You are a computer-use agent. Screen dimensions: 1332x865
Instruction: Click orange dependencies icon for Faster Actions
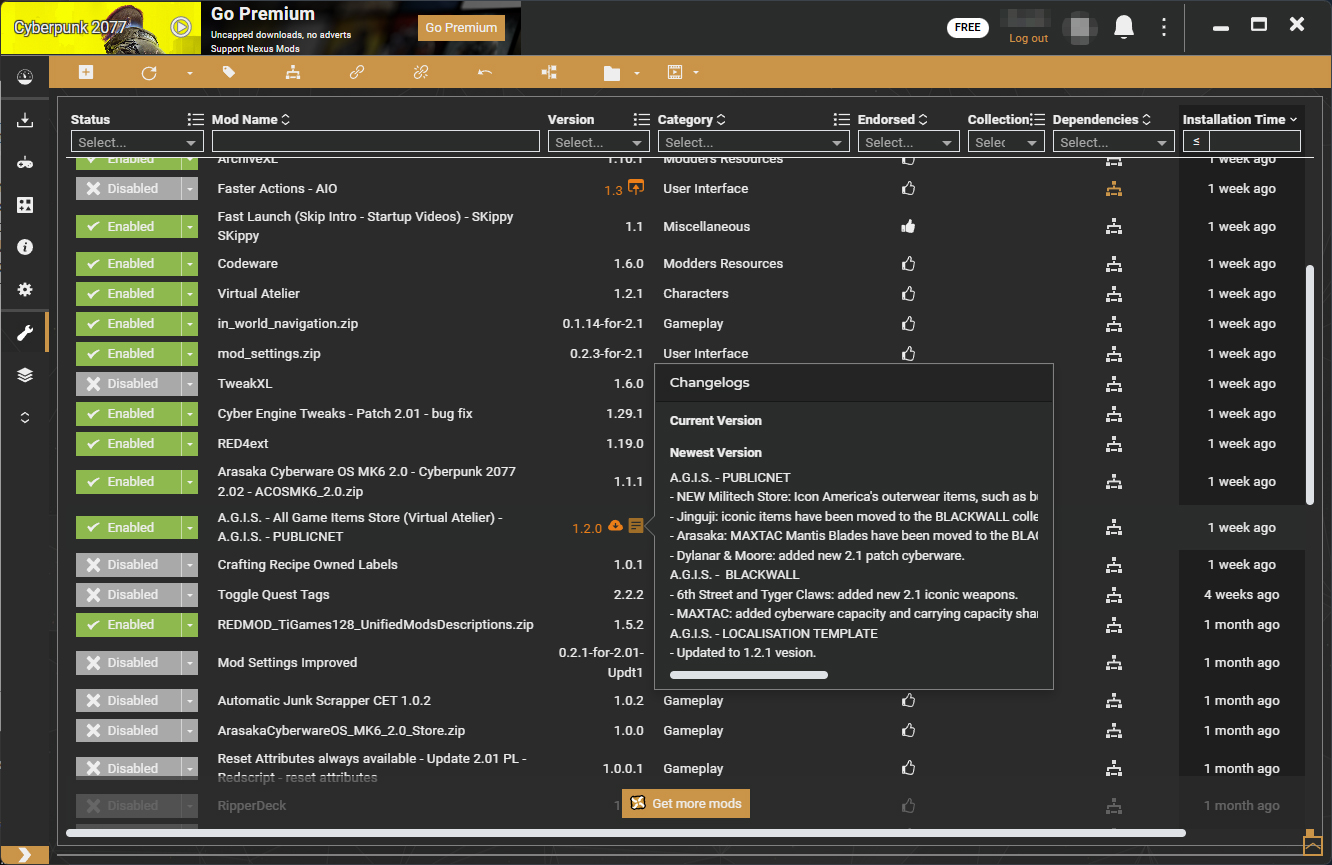click(1114, 189)
